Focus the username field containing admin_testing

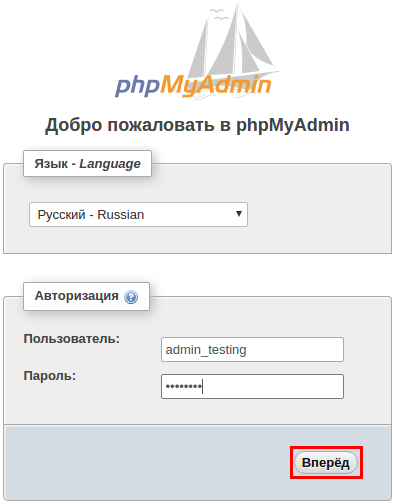click(x=252, y=349)
